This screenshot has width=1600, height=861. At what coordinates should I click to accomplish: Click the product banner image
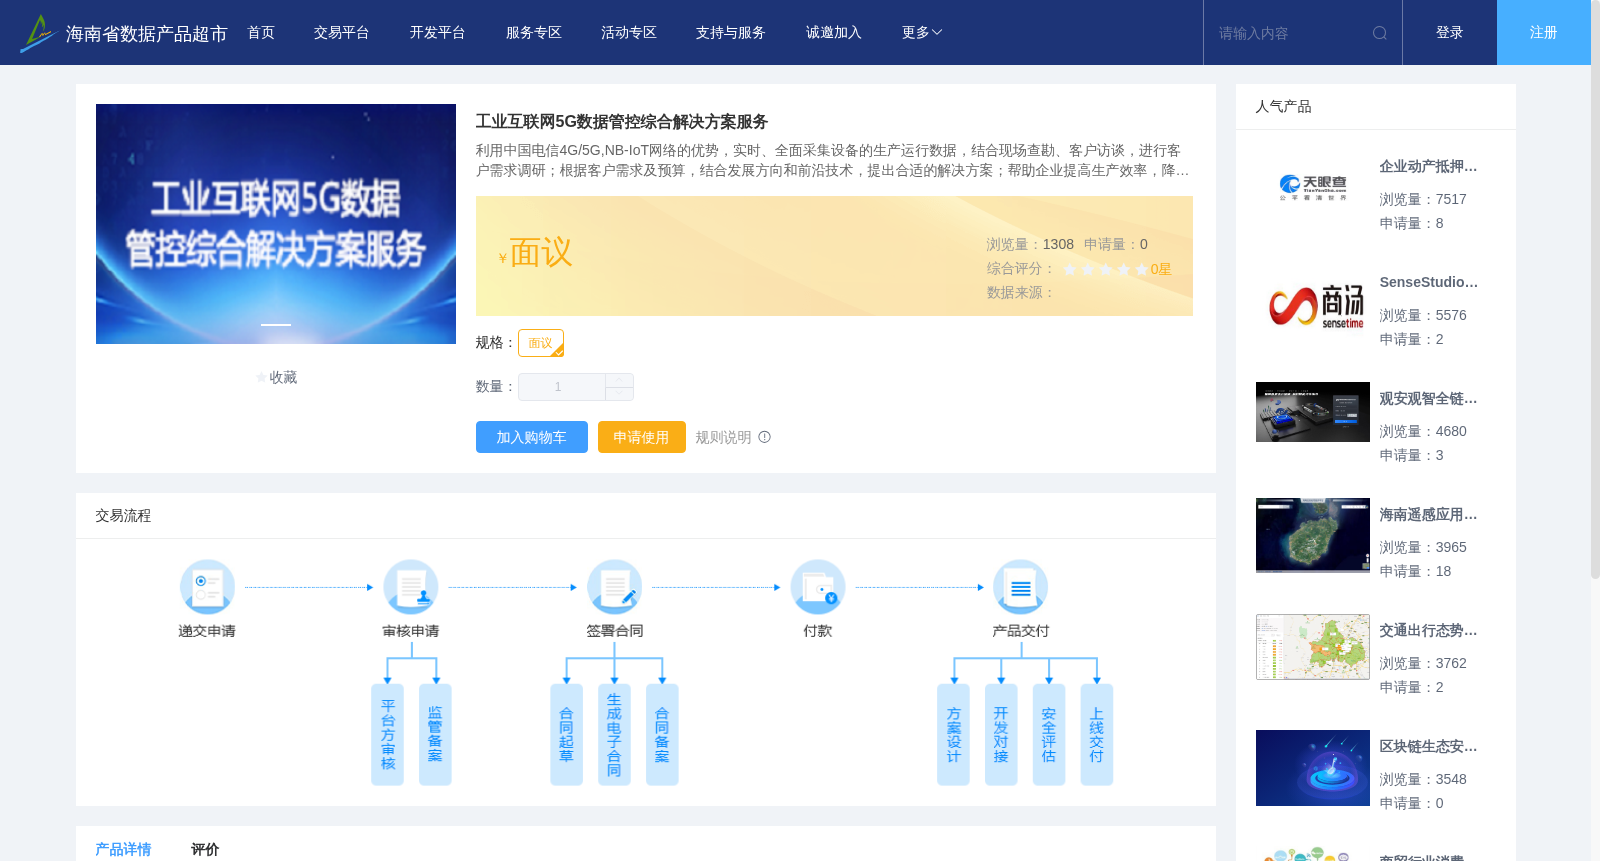276,224
